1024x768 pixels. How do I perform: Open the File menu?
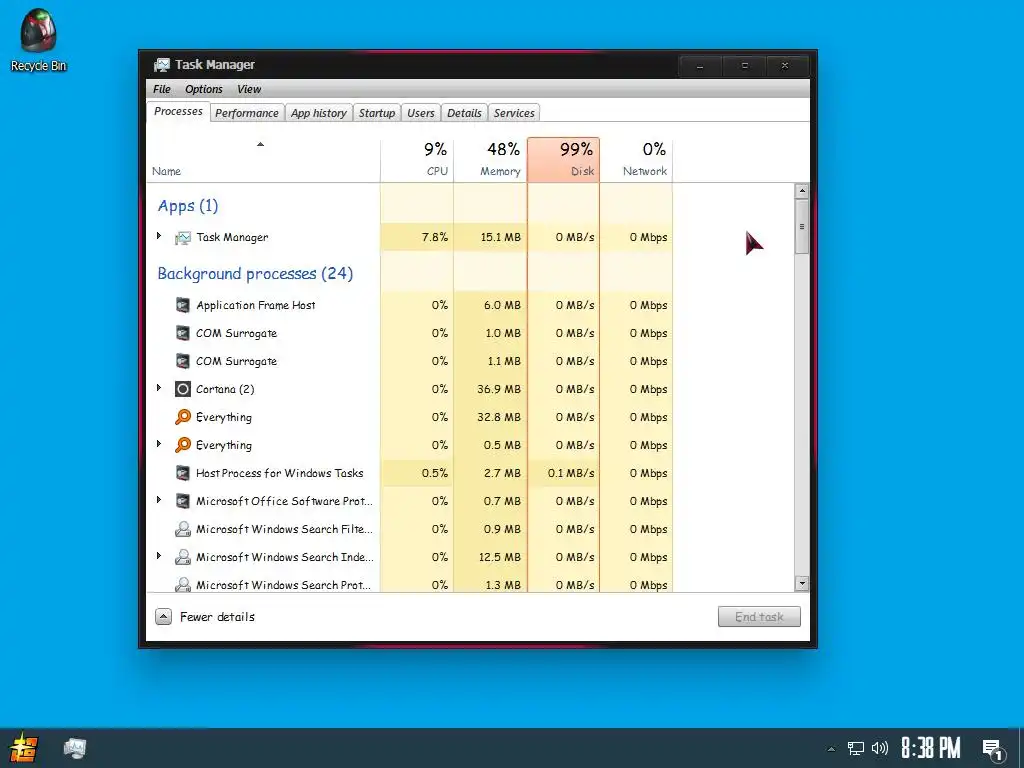162,89
